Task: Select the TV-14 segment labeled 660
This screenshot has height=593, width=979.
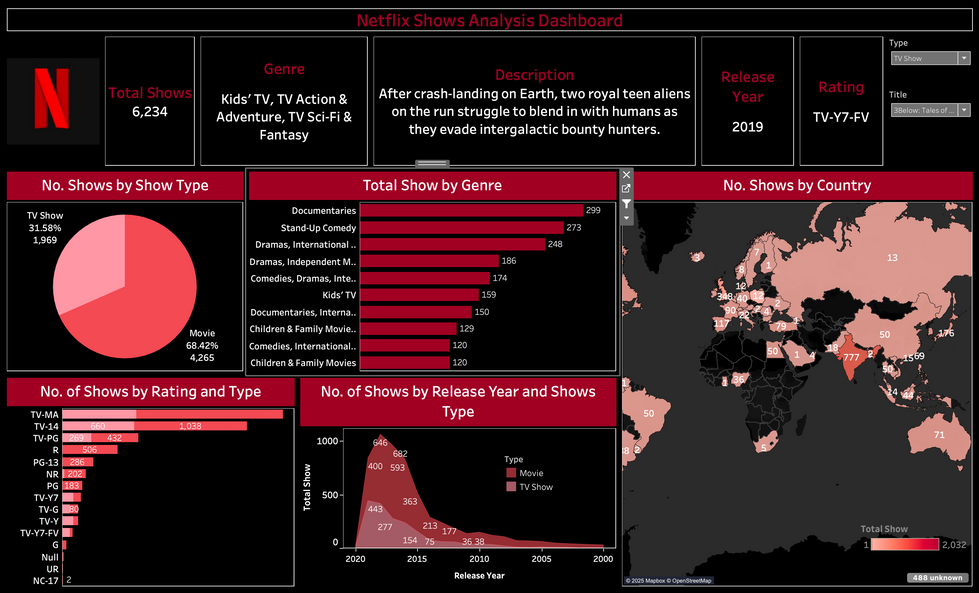Action: (98, 426)
